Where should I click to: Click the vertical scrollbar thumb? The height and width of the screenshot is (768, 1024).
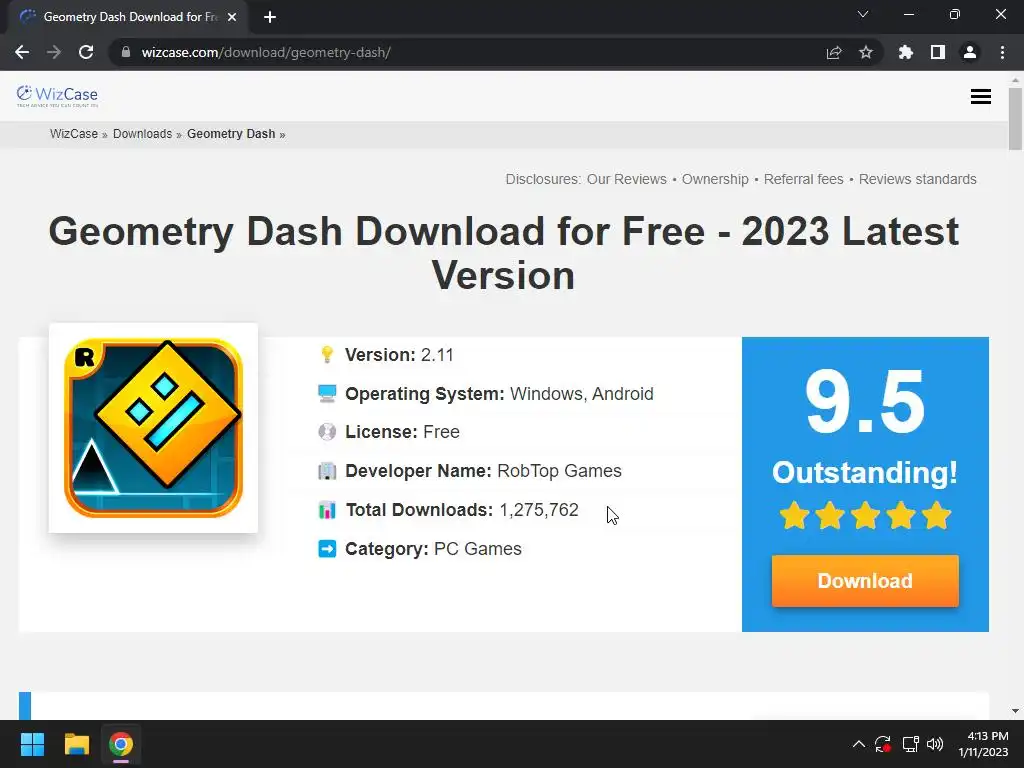[1015, 119]
